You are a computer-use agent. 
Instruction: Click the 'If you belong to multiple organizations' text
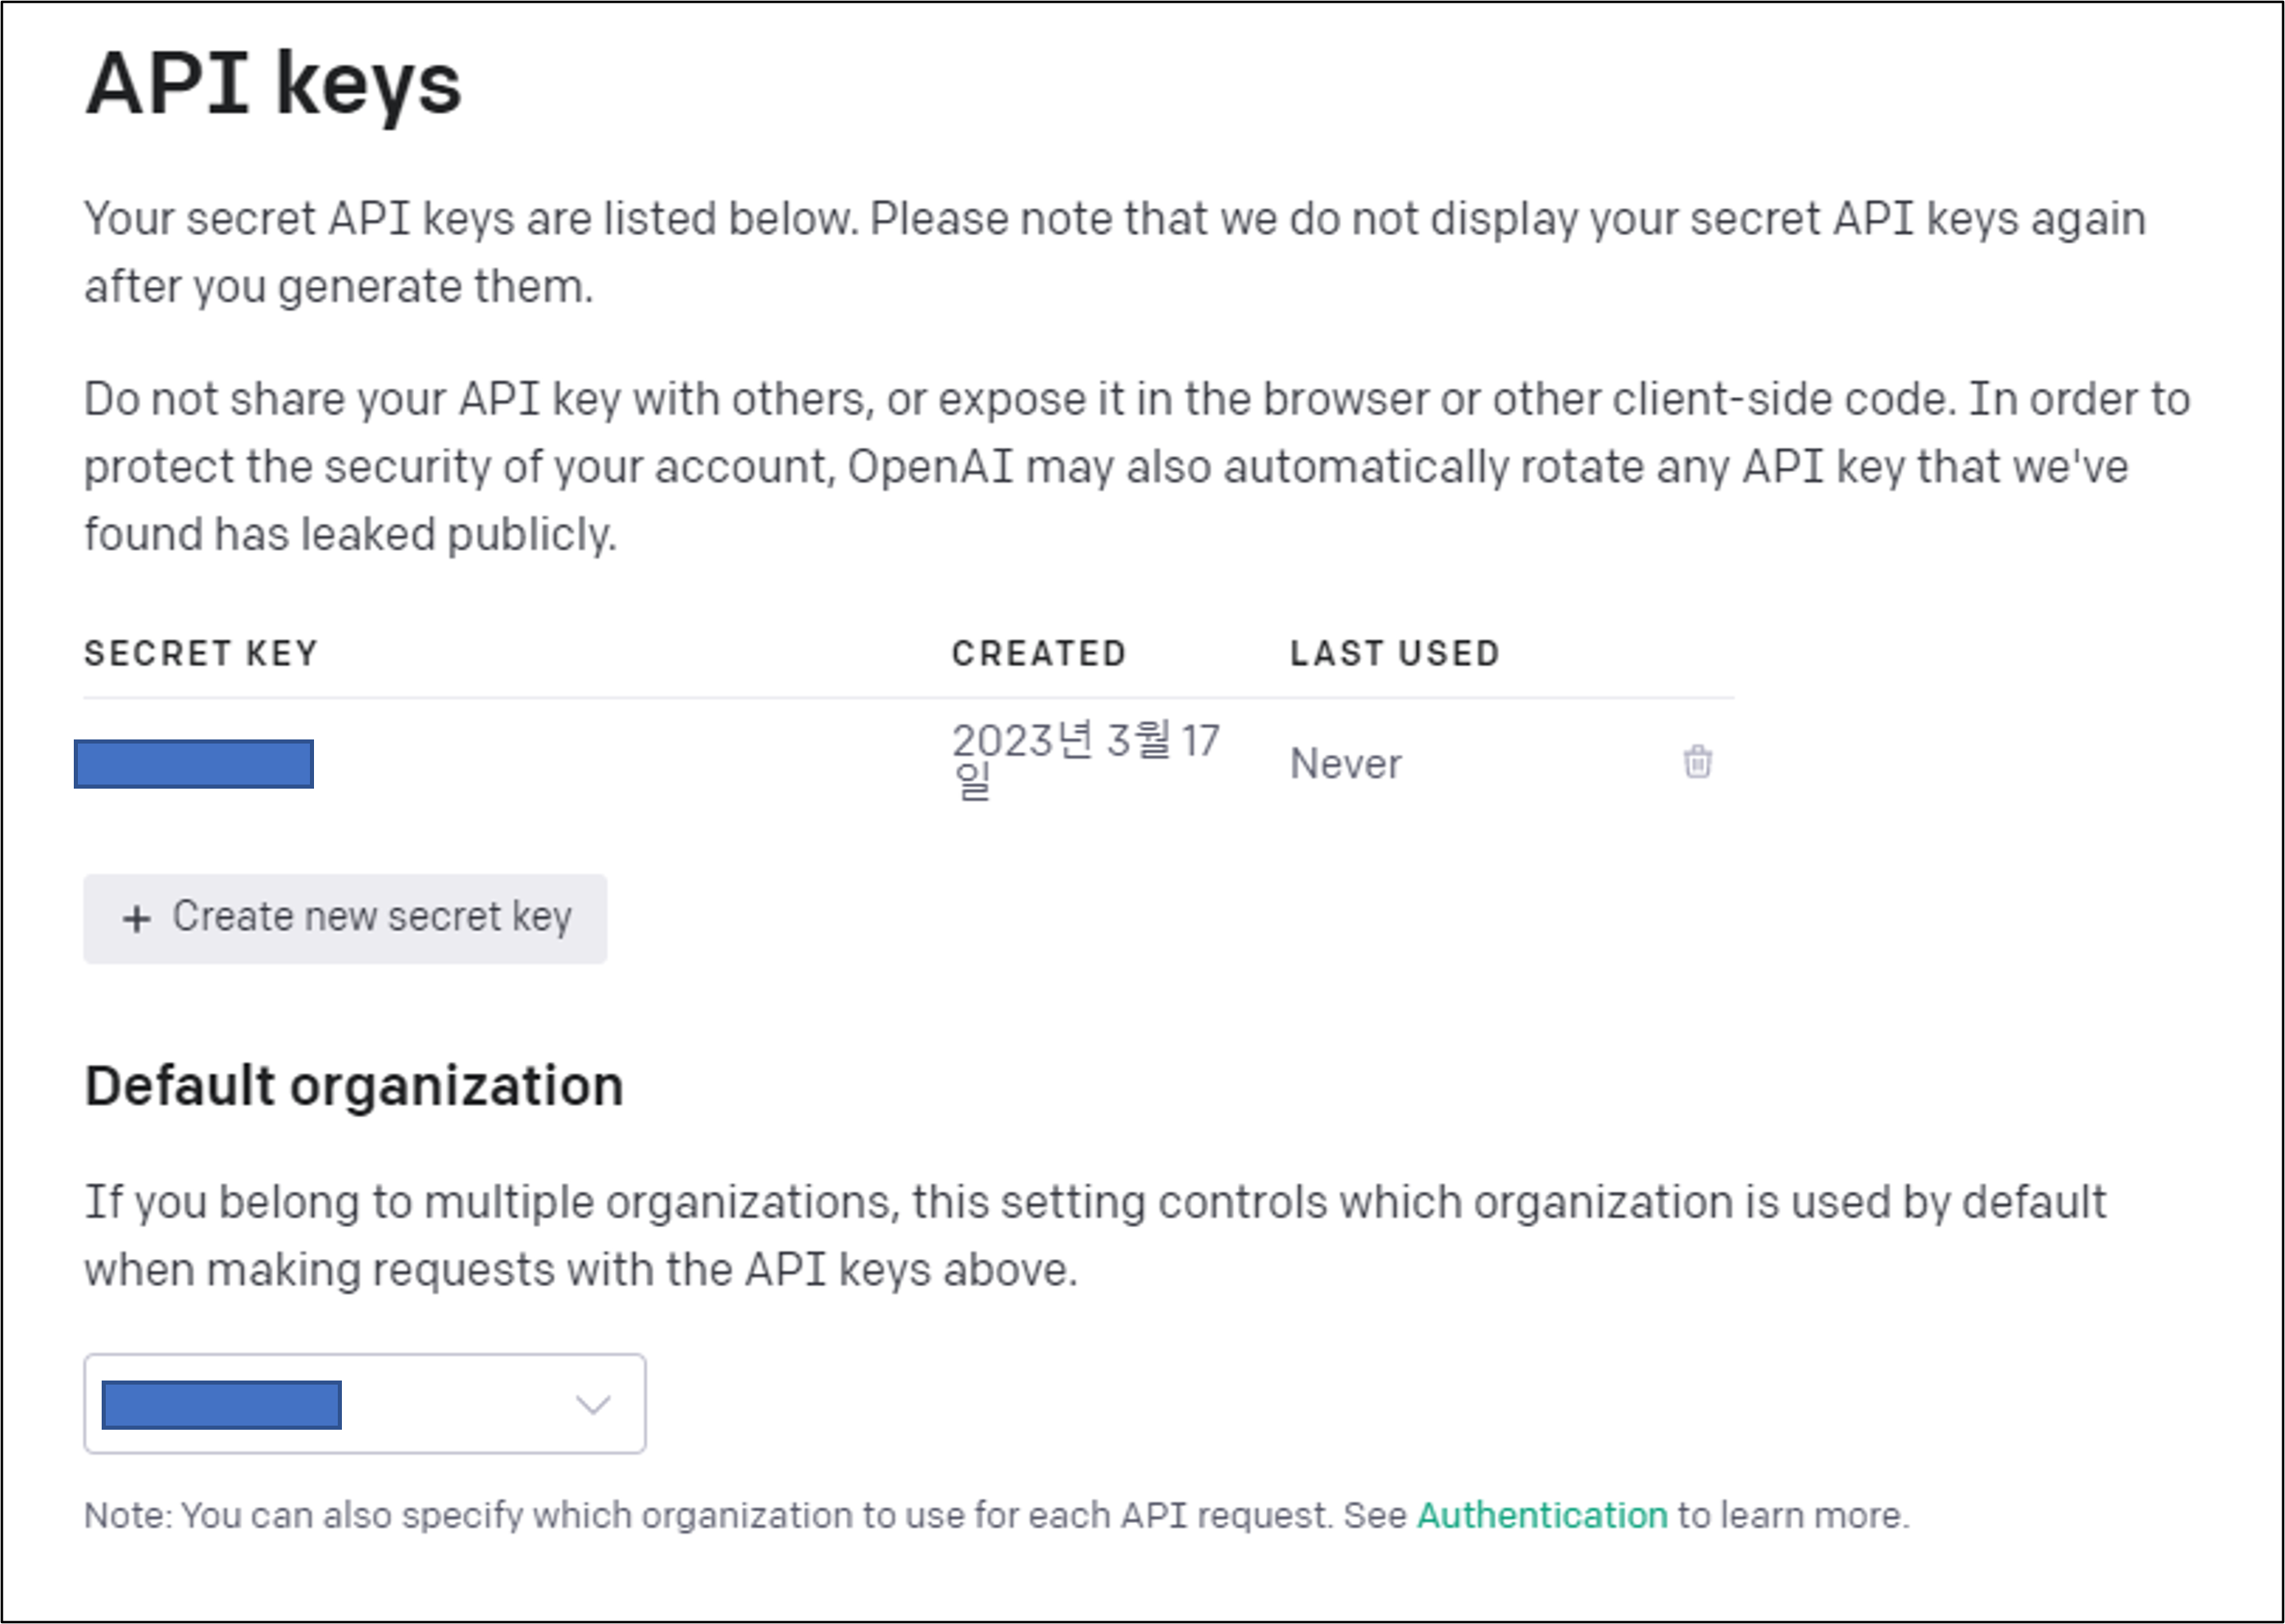[1094, 1235]
